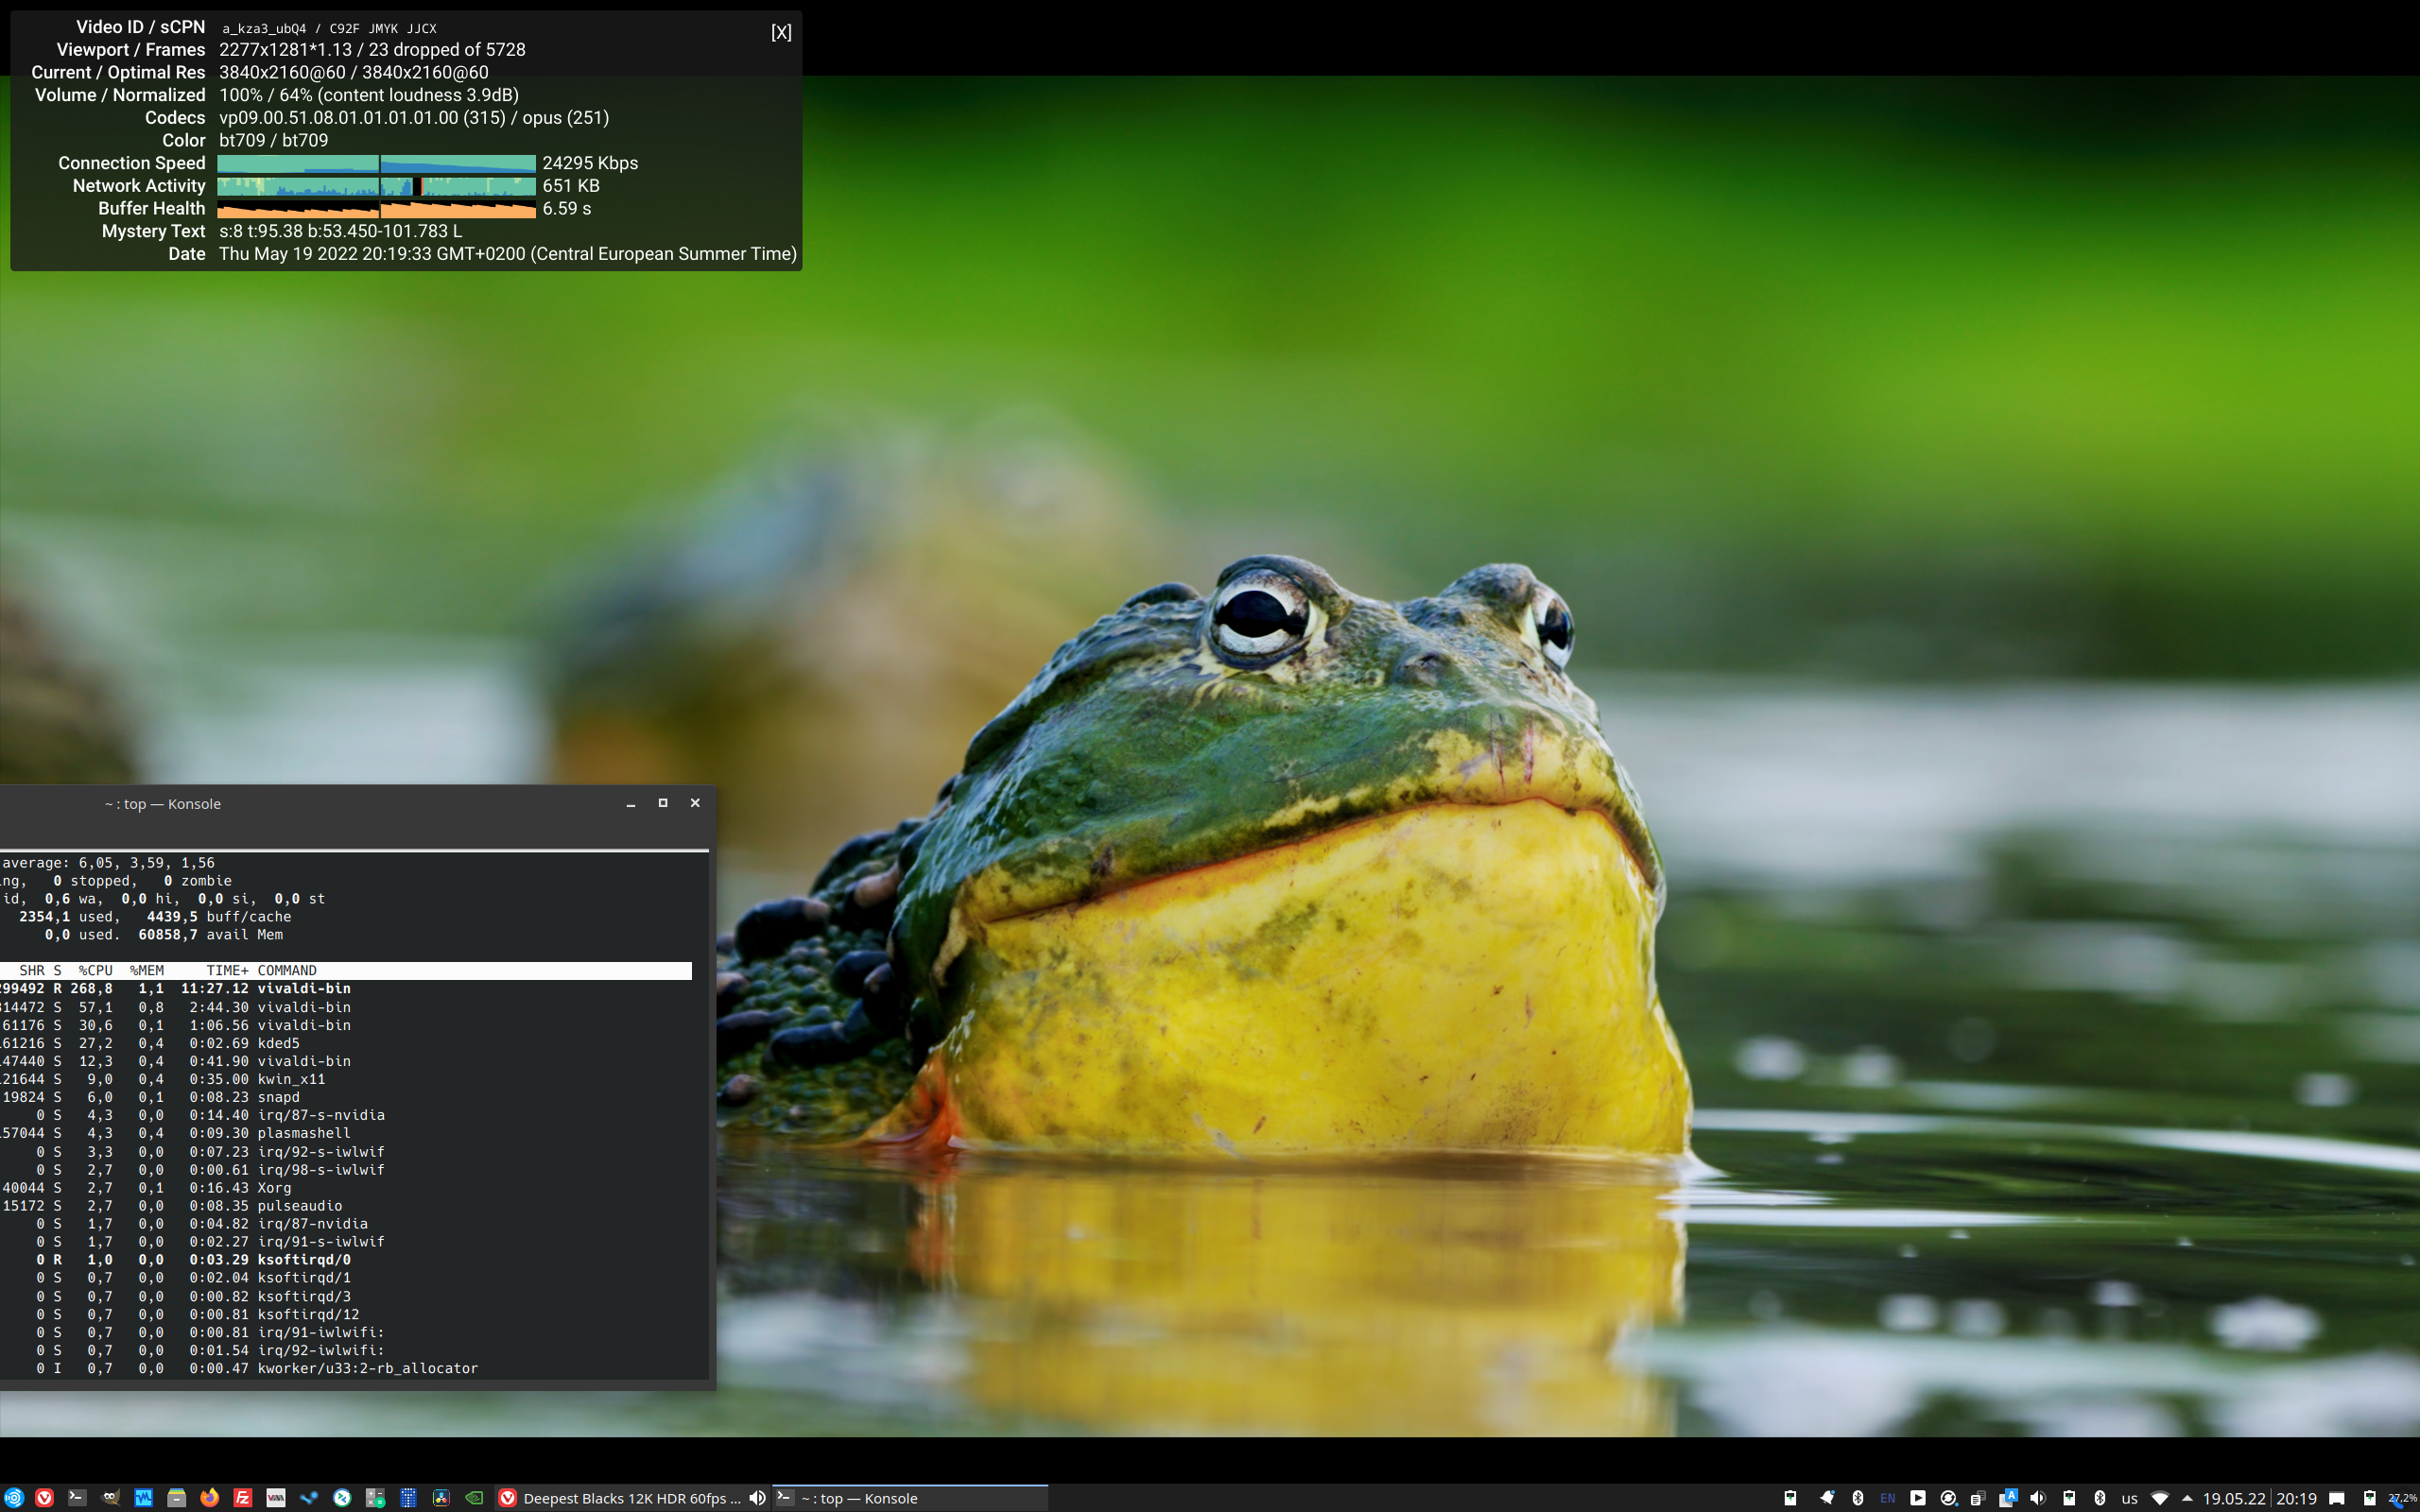Image resolution: width=2420 pixels, height=1512 pixels.
Task: Click Bluetooth icon beside the EN indicator
Action: point(1858,1497)
